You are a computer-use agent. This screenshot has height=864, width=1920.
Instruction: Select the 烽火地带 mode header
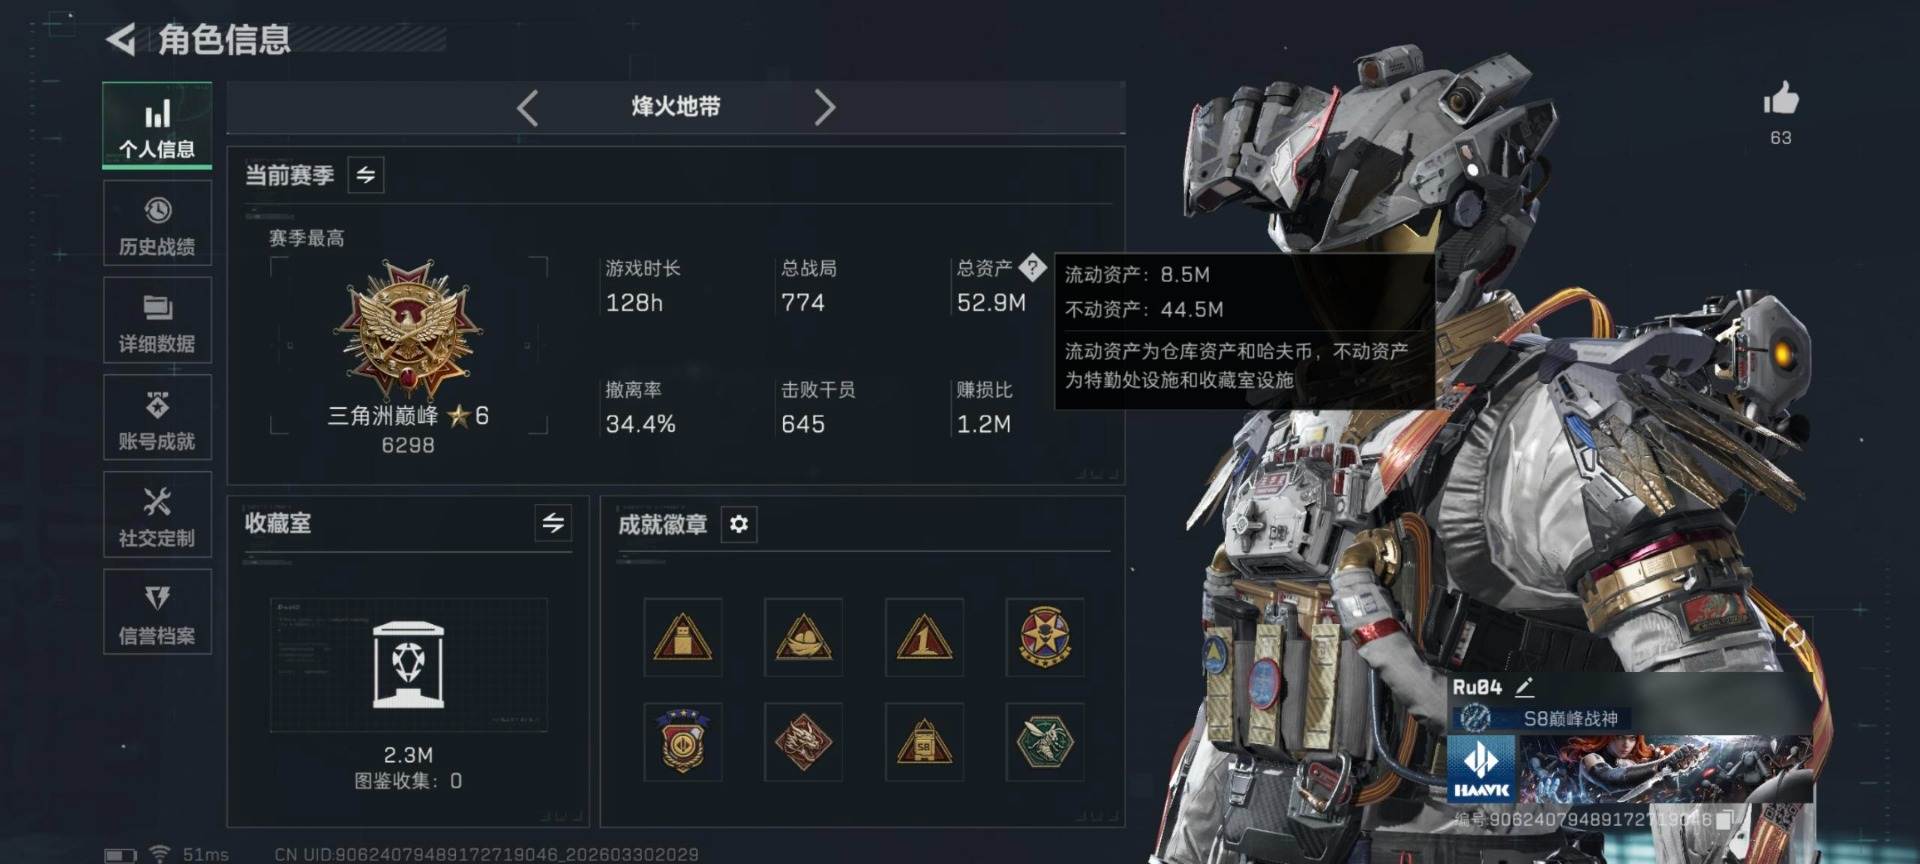pyautogui.click(x=676, y=107)
